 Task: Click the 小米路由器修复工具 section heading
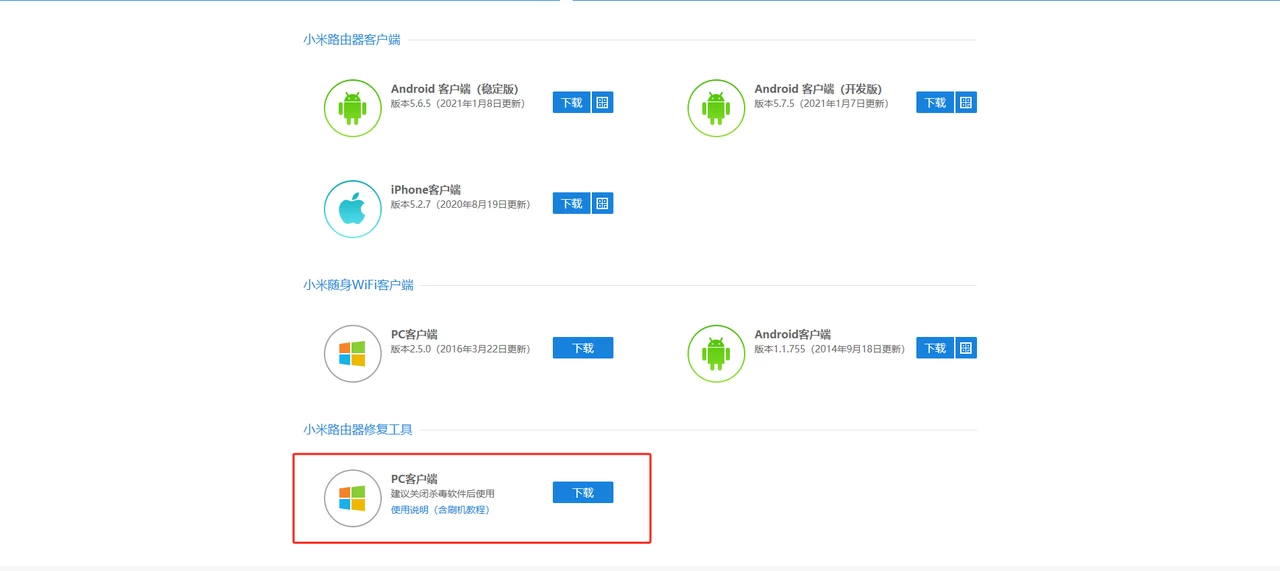tap(358, 430)
